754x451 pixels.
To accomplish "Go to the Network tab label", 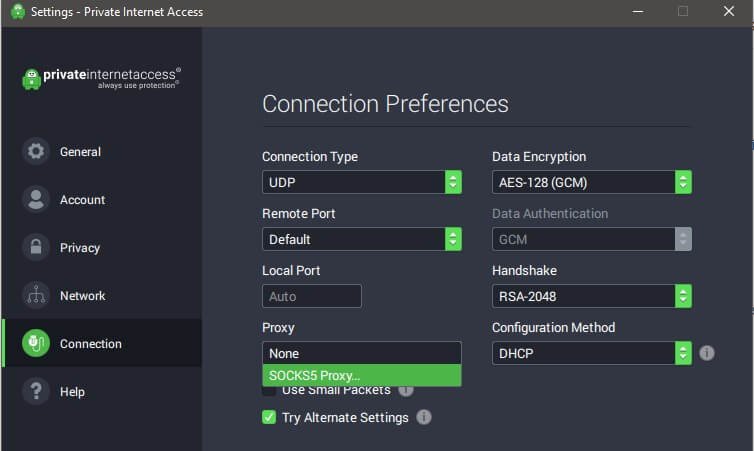I will (x=82, y=296).
